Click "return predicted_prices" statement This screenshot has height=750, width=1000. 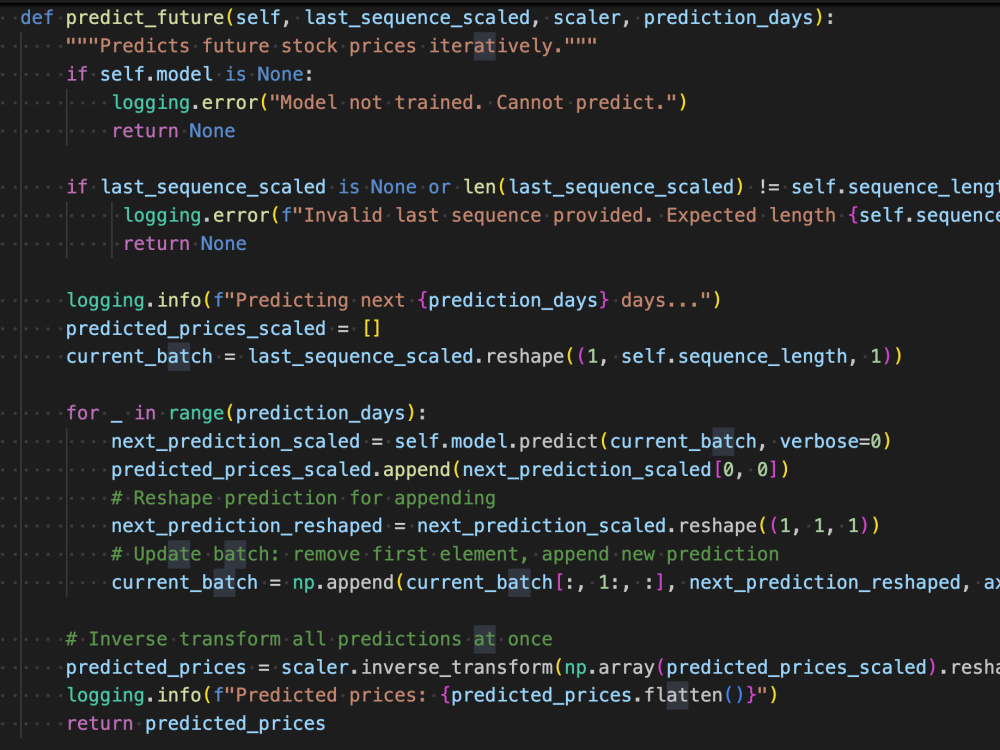pos(196,724)
